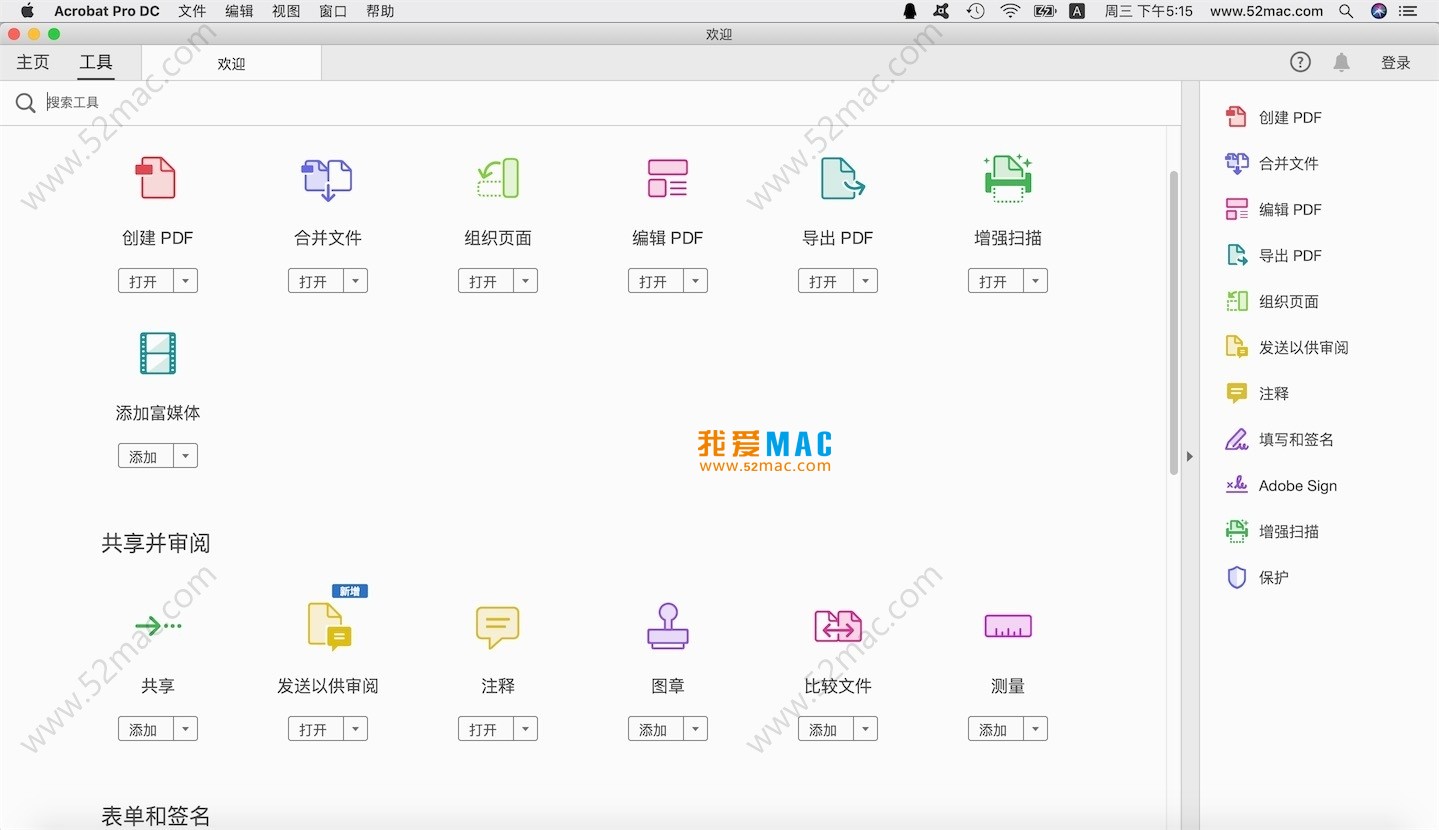Screen dimensions: 1439x830
Task: Click the Rich Media (添加富媒体) film icon
Action: pos(157,353)
